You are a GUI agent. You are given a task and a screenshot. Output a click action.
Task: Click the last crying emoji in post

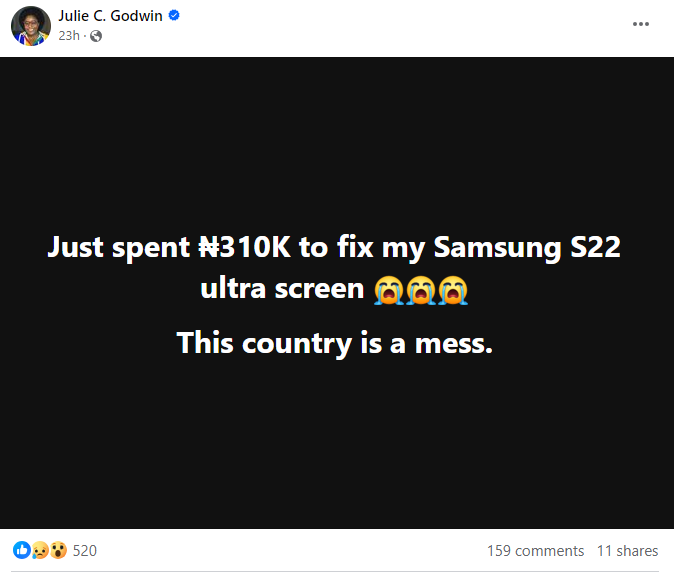pyautogui.click(x=453, y=290)
